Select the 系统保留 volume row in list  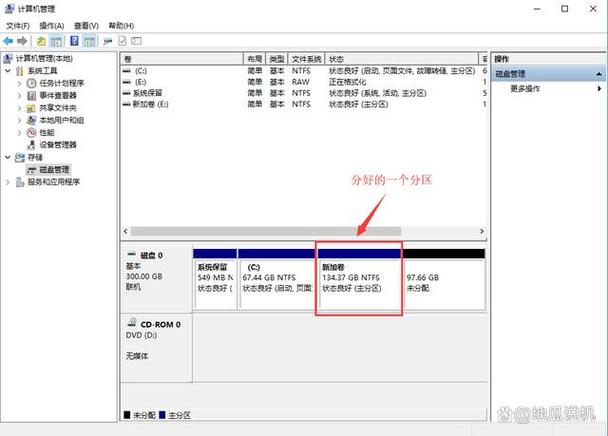coord(304,93)
